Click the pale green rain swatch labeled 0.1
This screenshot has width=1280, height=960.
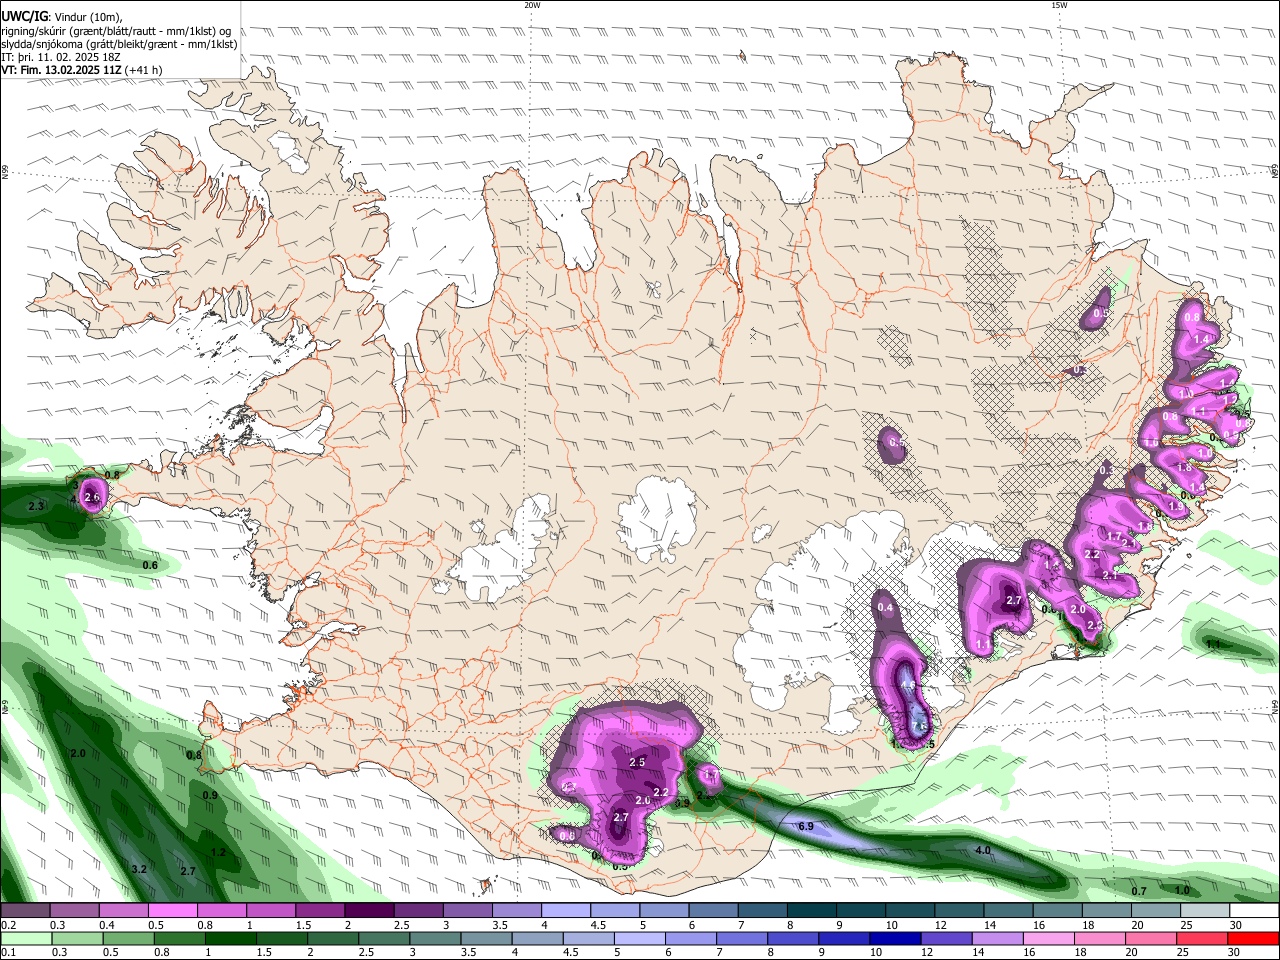[x=25, y=938]
